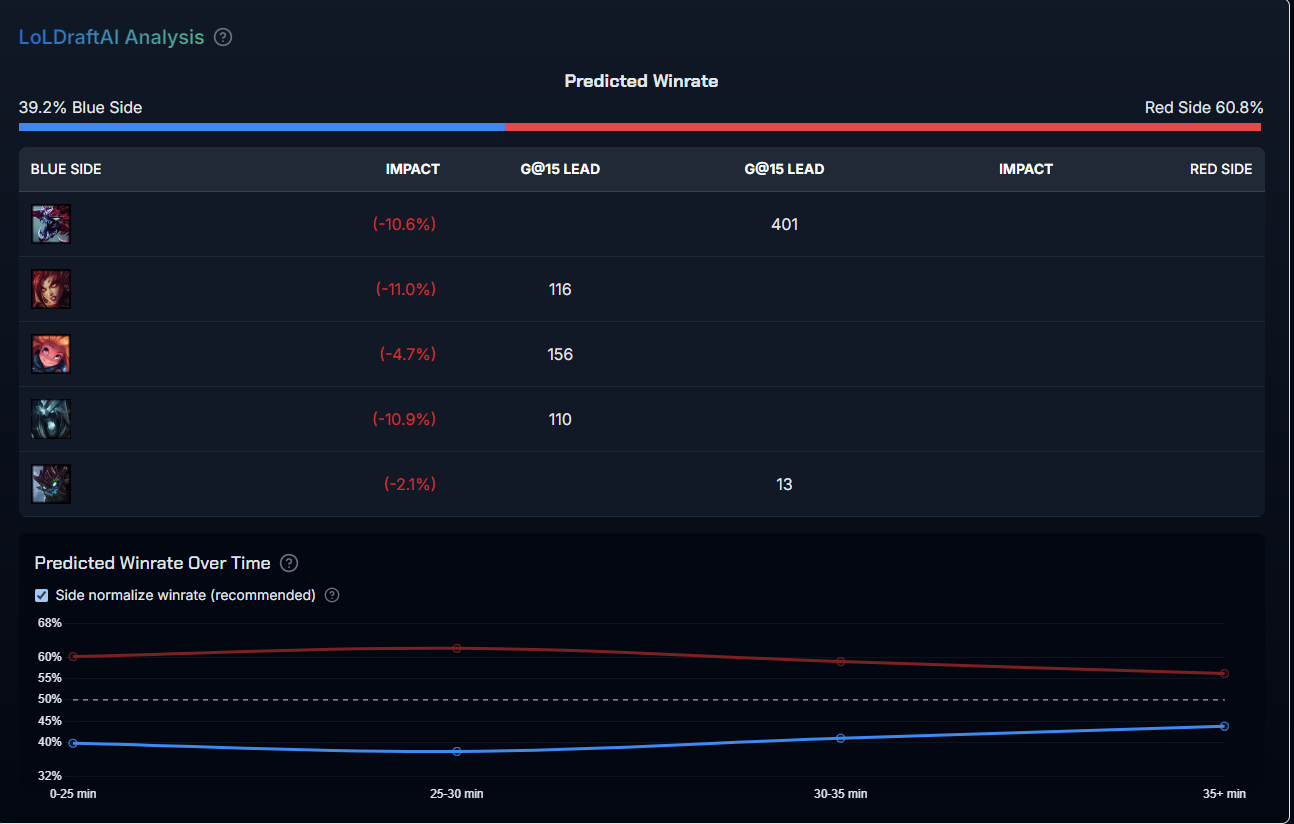This screenshot has width=1294, height=824.
Task: Click the champion portrait with -4.7% impact
Action: pos(51,354)
